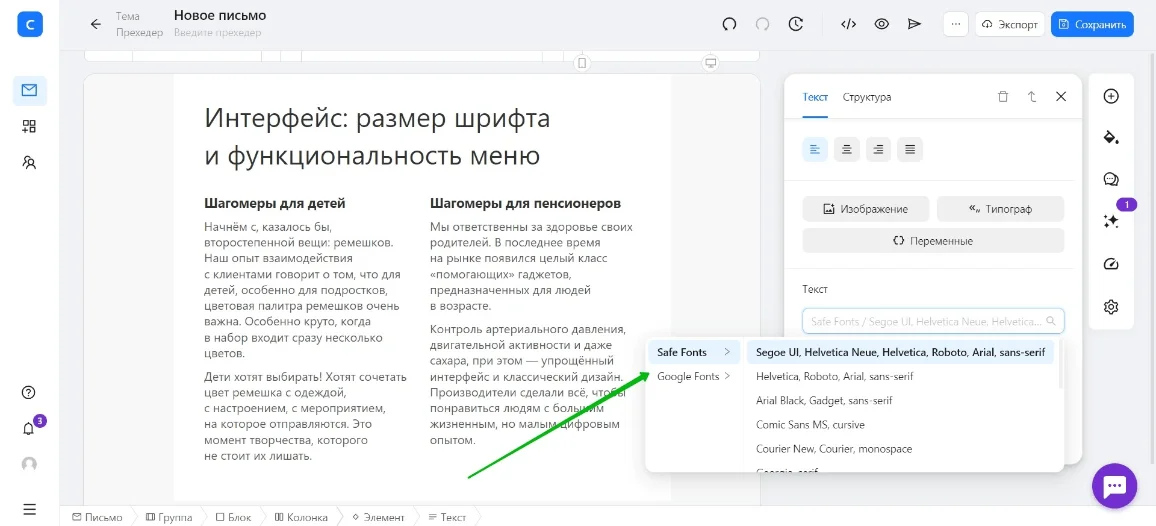This screenshot has height=526, width=1156.
Task: Click the Экспорт button
Action: point(1009,24)
